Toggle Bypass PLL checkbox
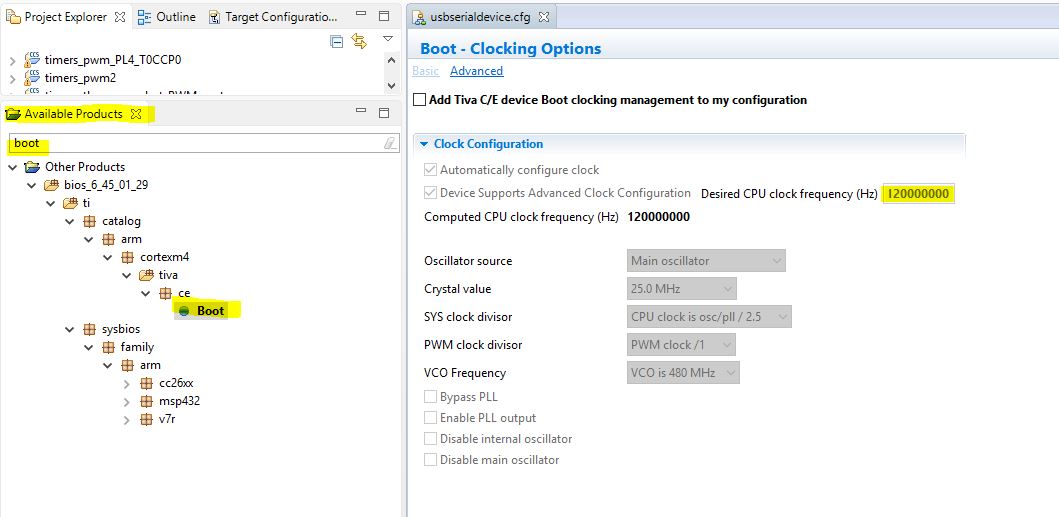 [x=431, y=397]
